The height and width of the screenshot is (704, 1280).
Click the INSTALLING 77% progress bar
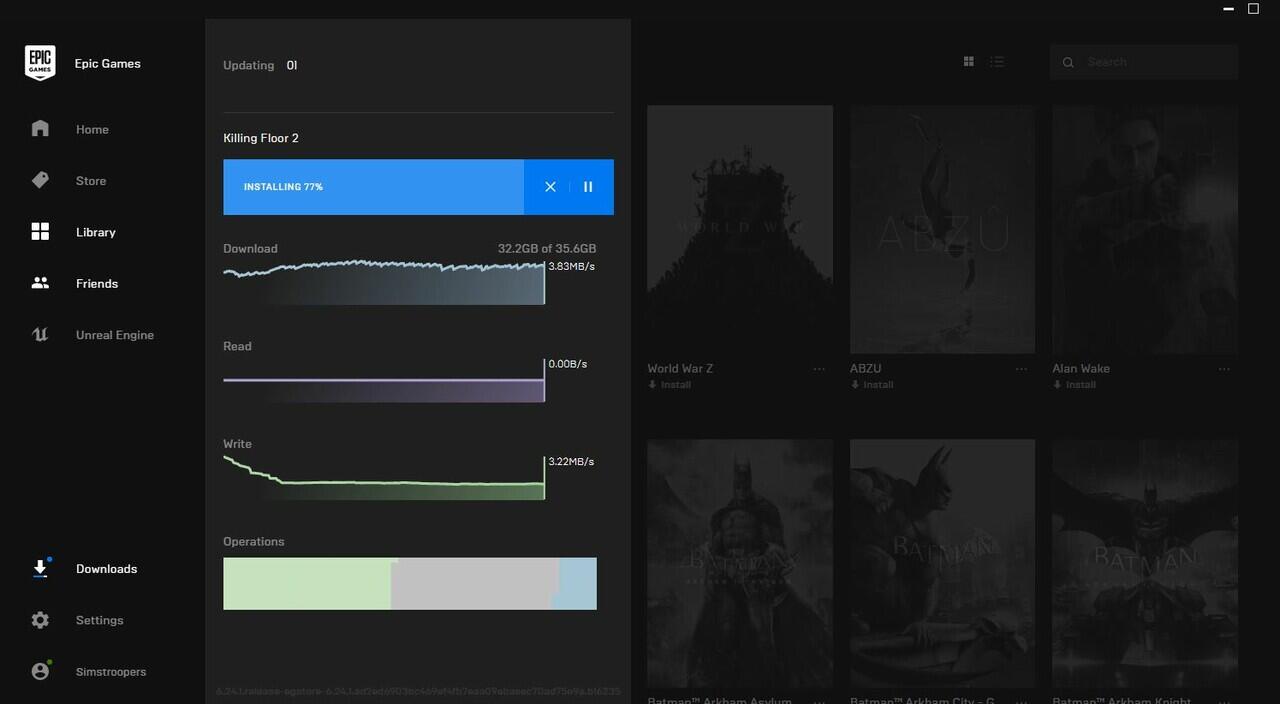tap(373, 187)
